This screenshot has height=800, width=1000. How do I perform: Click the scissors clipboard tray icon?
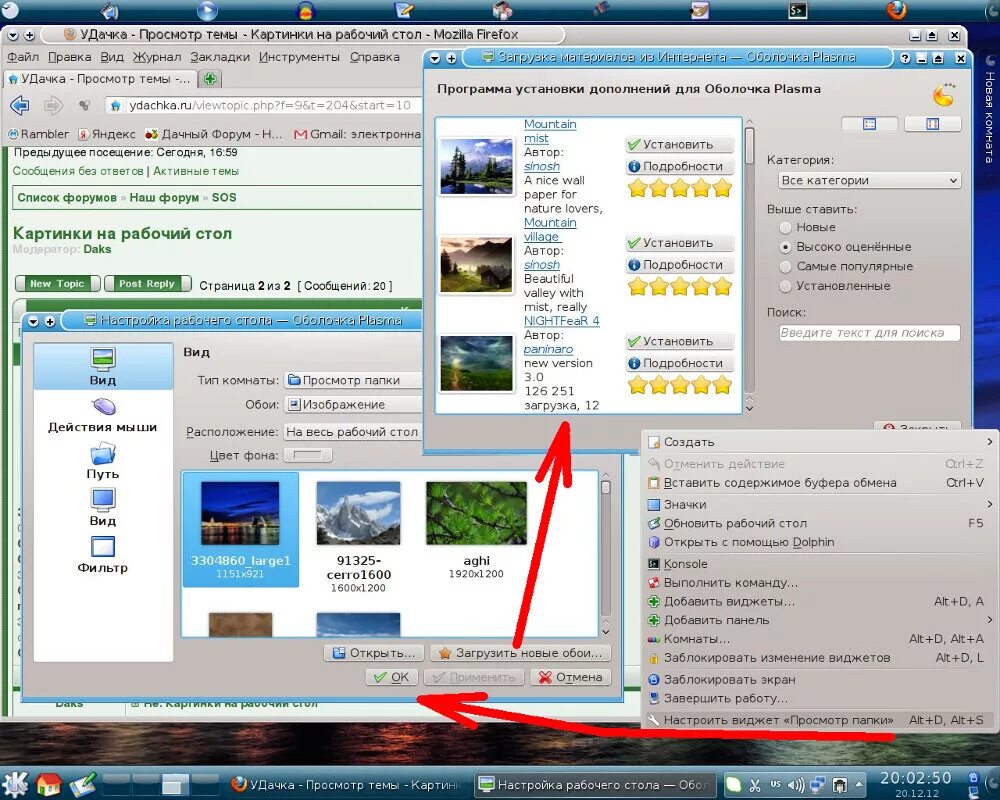754,785
